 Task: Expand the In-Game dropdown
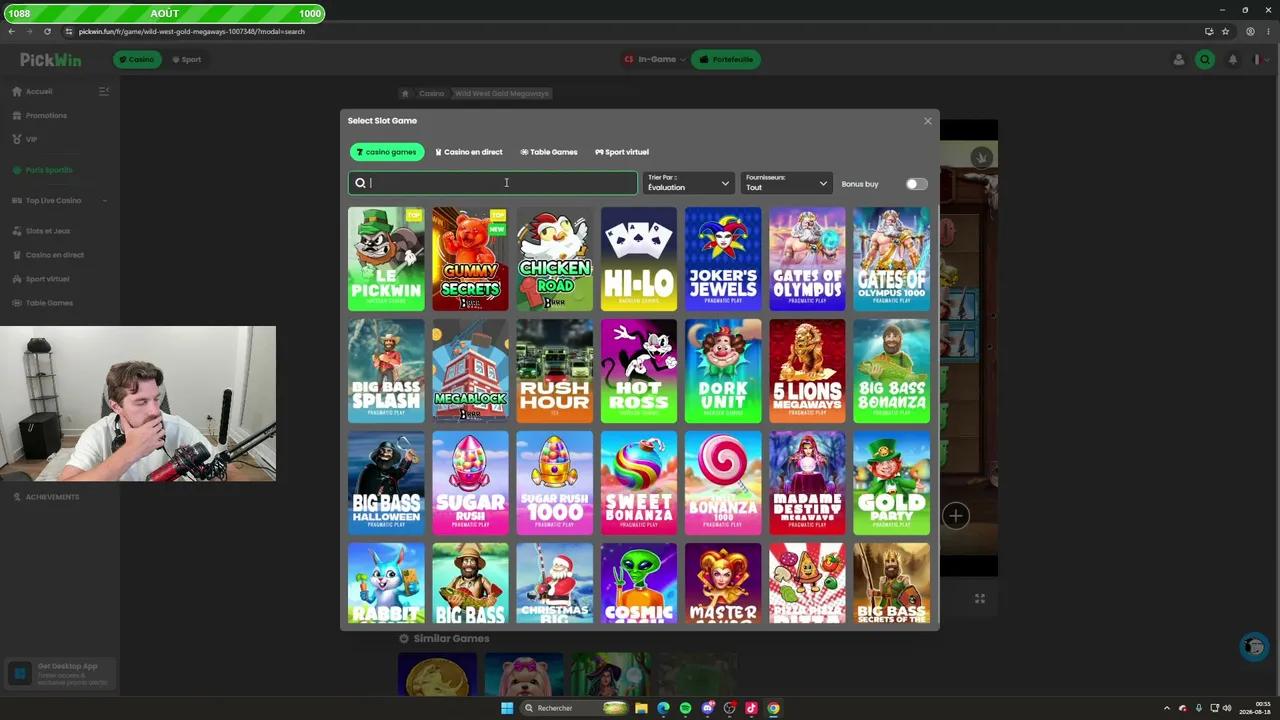(x=655, y=59)
